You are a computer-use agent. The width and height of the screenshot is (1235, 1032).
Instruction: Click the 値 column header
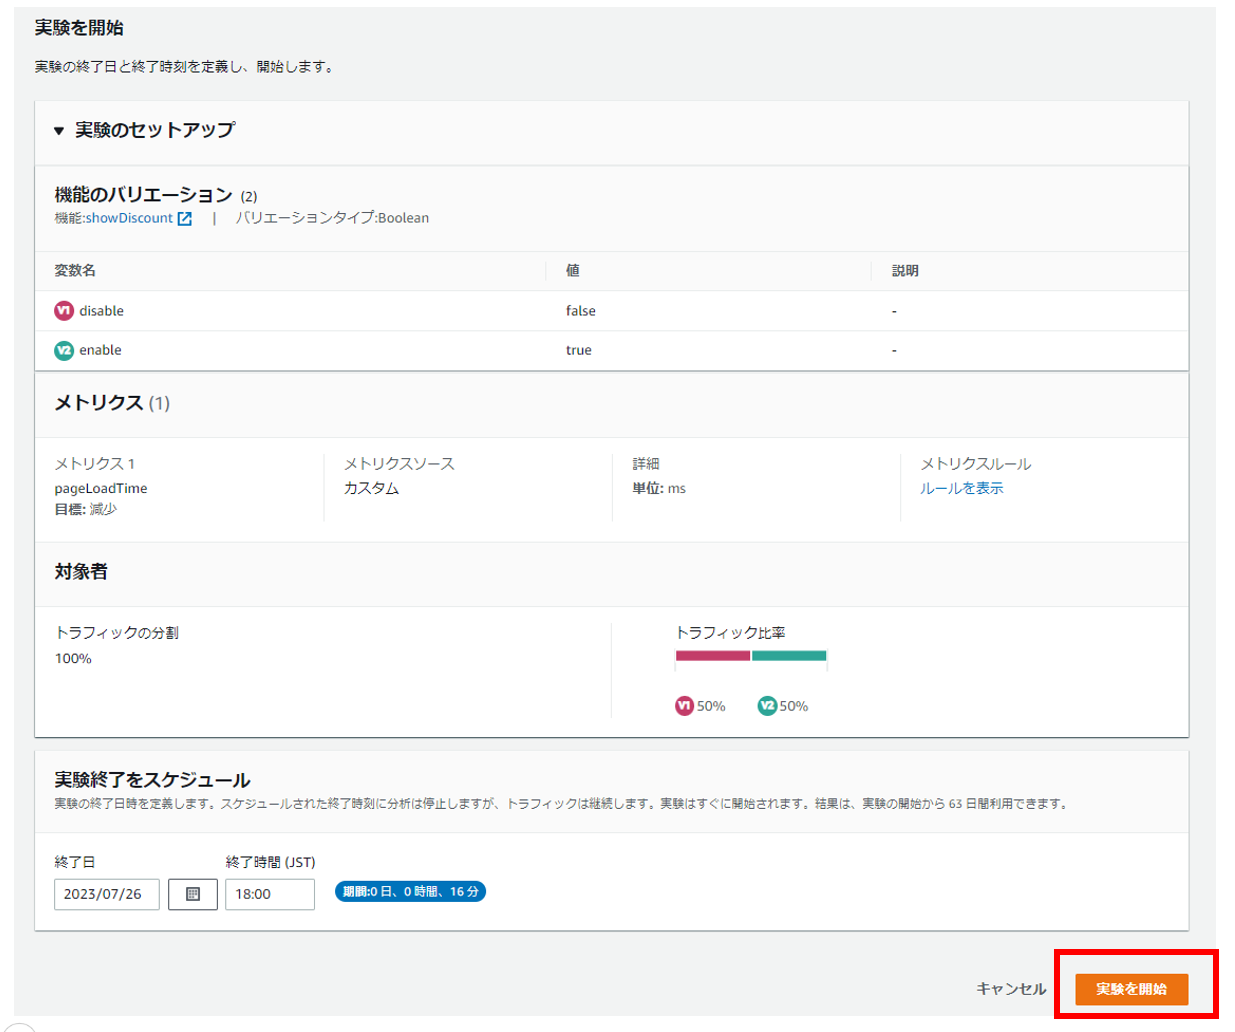573,271
